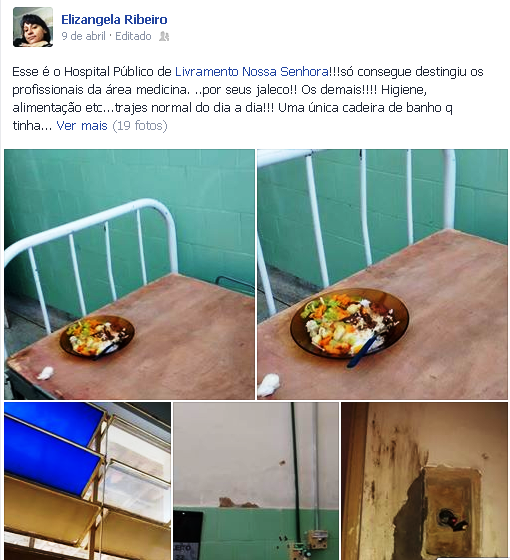Open the post timestamp 9 de abril

coord(83,36)
